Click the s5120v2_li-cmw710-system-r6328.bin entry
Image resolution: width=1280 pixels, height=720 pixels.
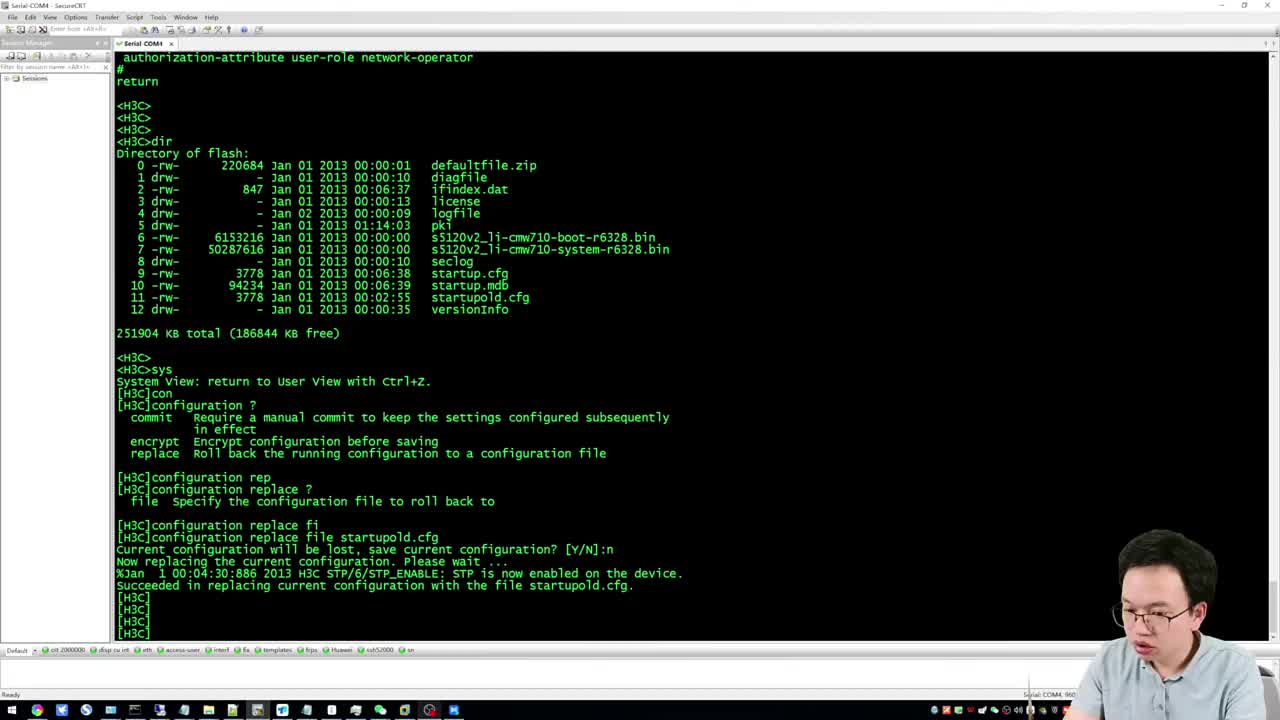click(x=550, y=249)
